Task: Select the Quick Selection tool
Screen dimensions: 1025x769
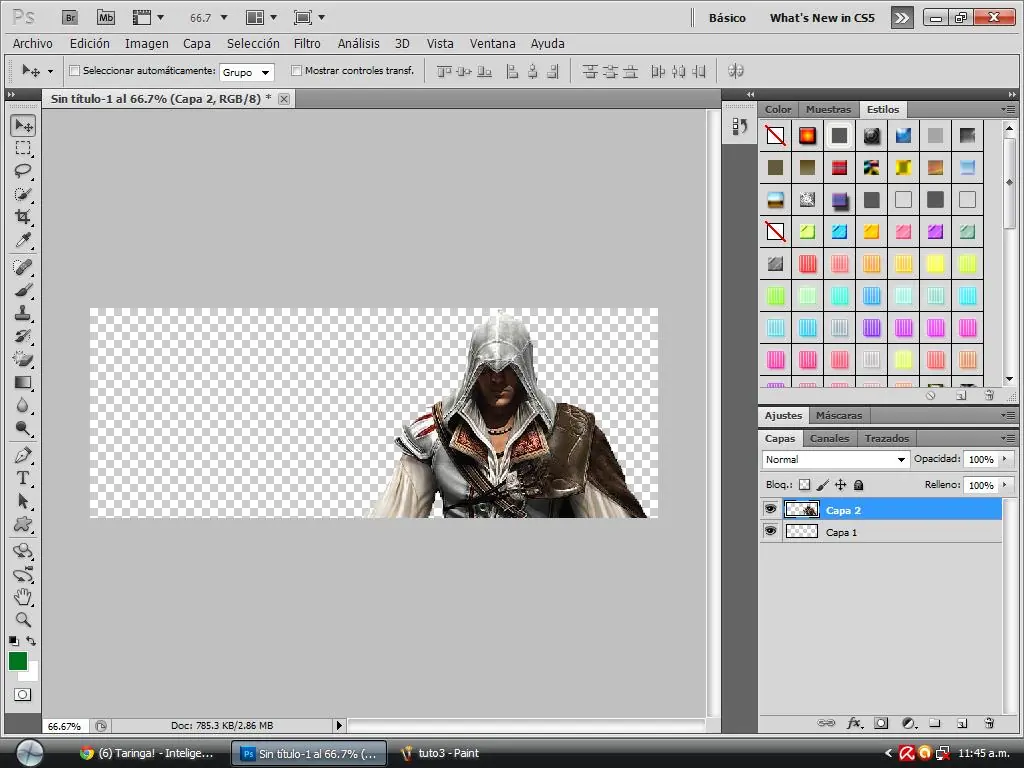Action: coord(24,194)
